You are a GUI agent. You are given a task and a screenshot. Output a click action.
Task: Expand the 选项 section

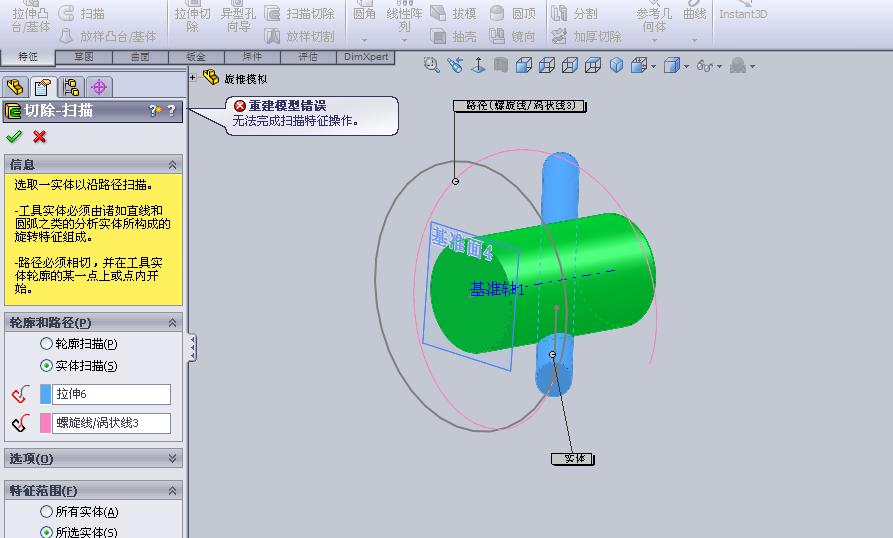click(172, 458)
